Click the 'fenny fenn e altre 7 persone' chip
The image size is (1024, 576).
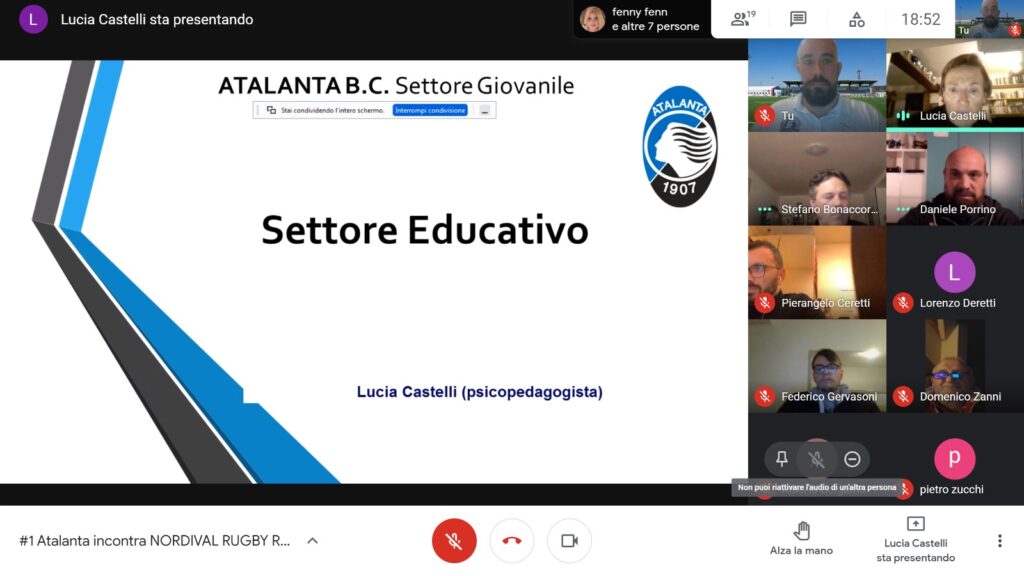point(641,20)
